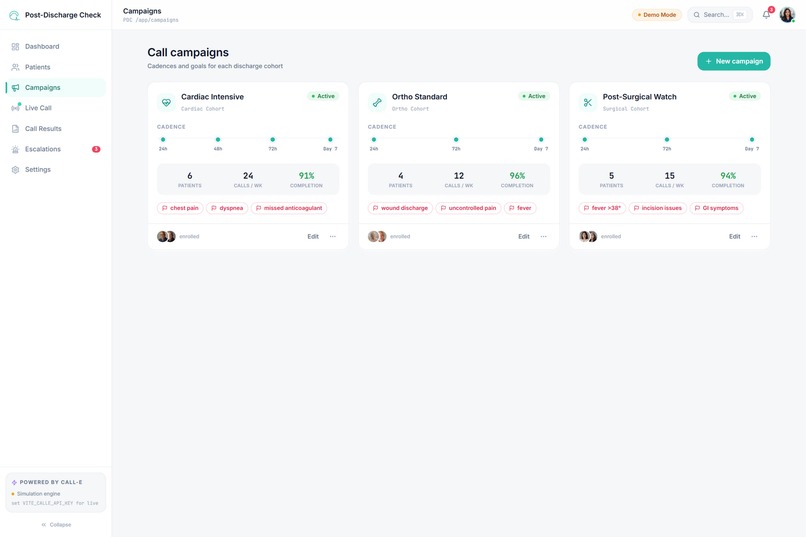Select the 24h cadence marker in Post-Surgical Watch
Viewport: 806px width, 537px height.
pos(584,140)
